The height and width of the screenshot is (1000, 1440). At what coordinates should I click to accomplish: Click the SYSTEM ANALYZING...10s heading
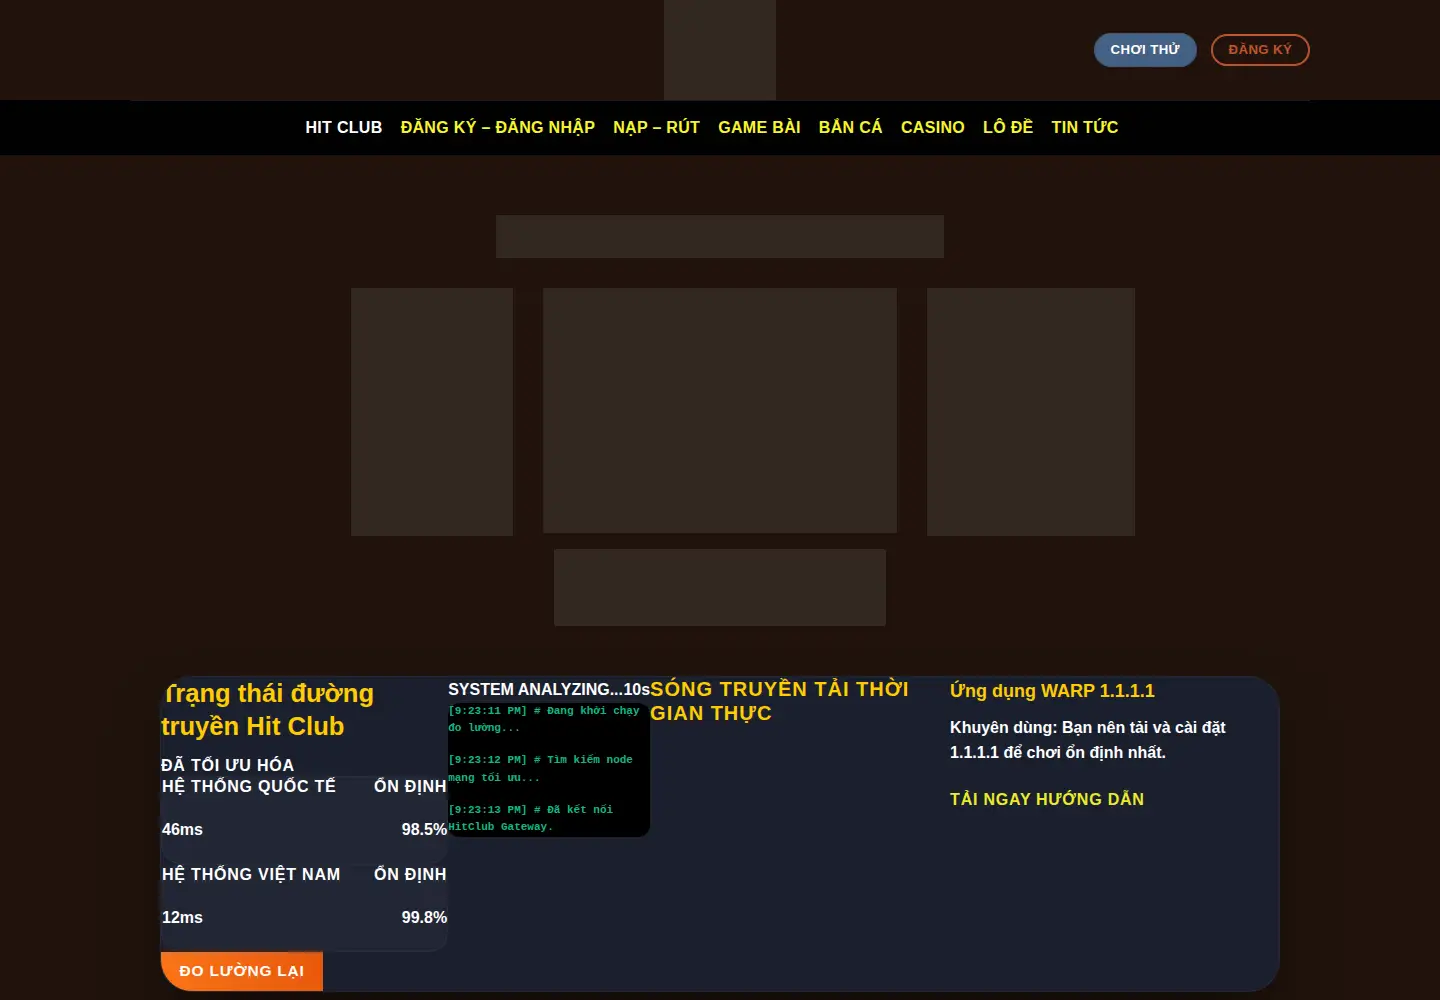tap(549, 689)
